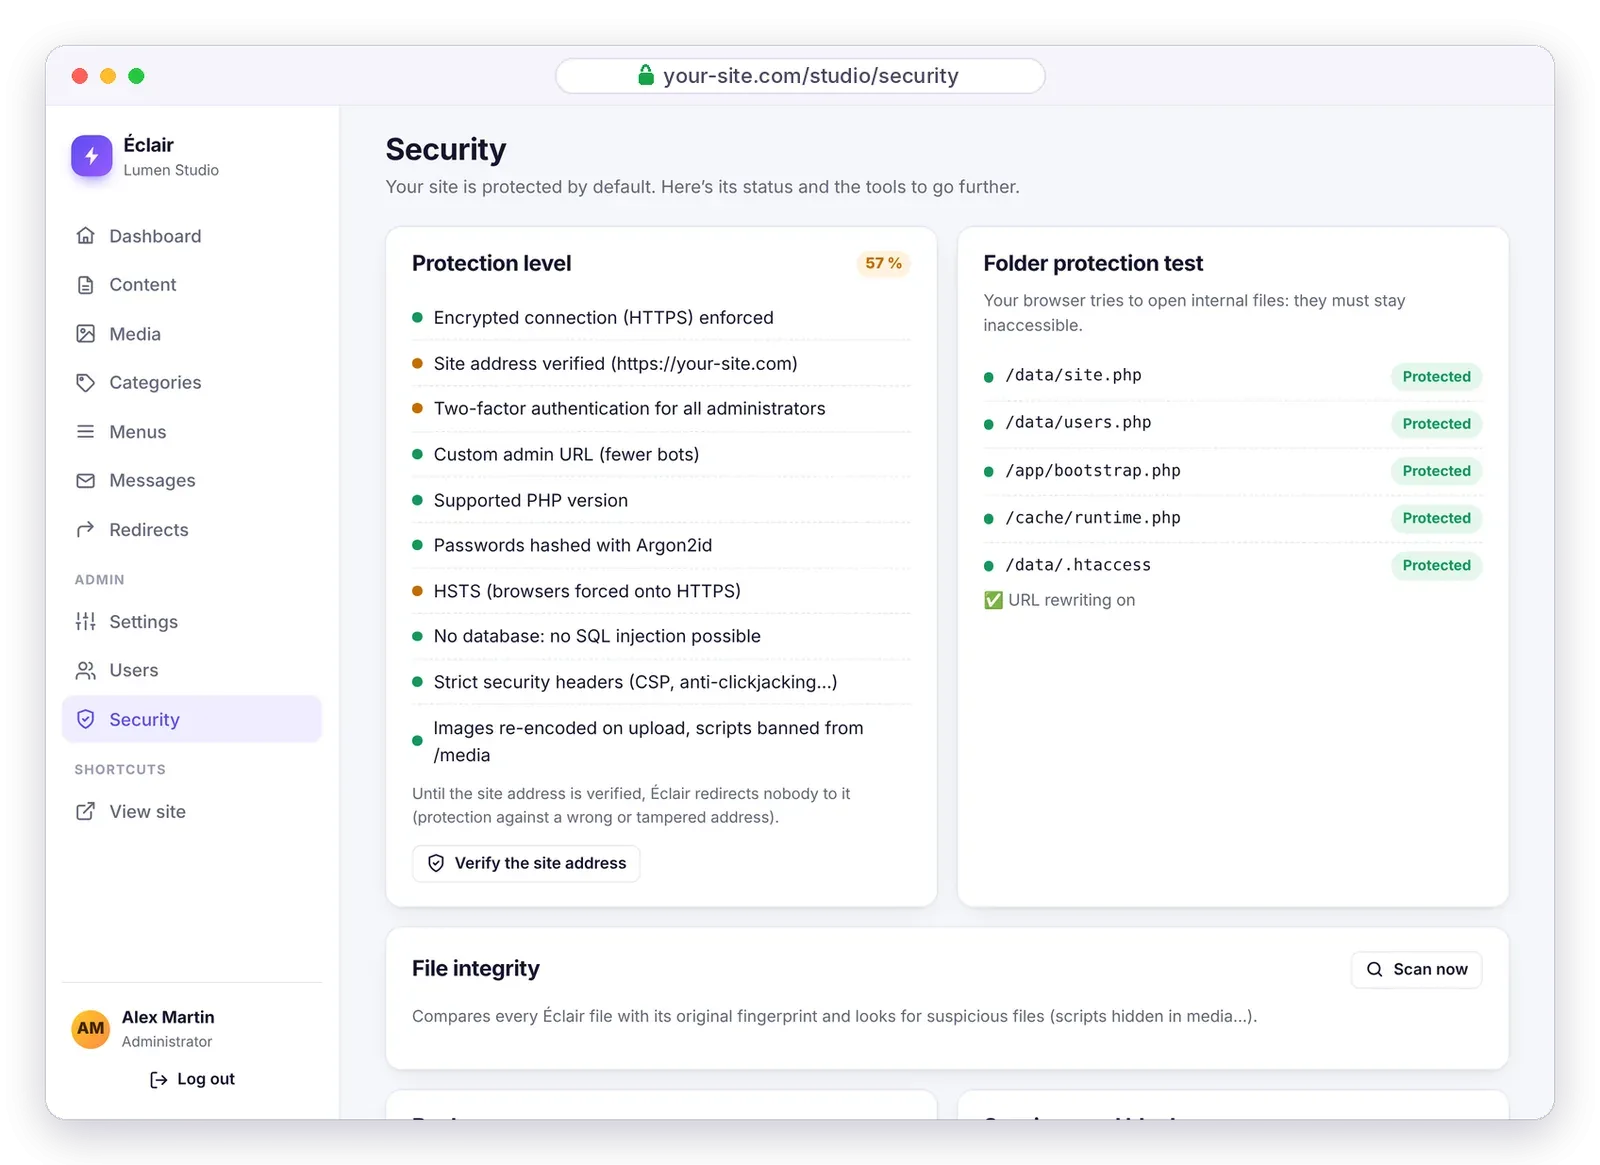Click the HSTS browsers forced onto HTTPS row
The height and width of the screenshot is (1165, 1600).
pyautogui.click(x=661, y=591)
